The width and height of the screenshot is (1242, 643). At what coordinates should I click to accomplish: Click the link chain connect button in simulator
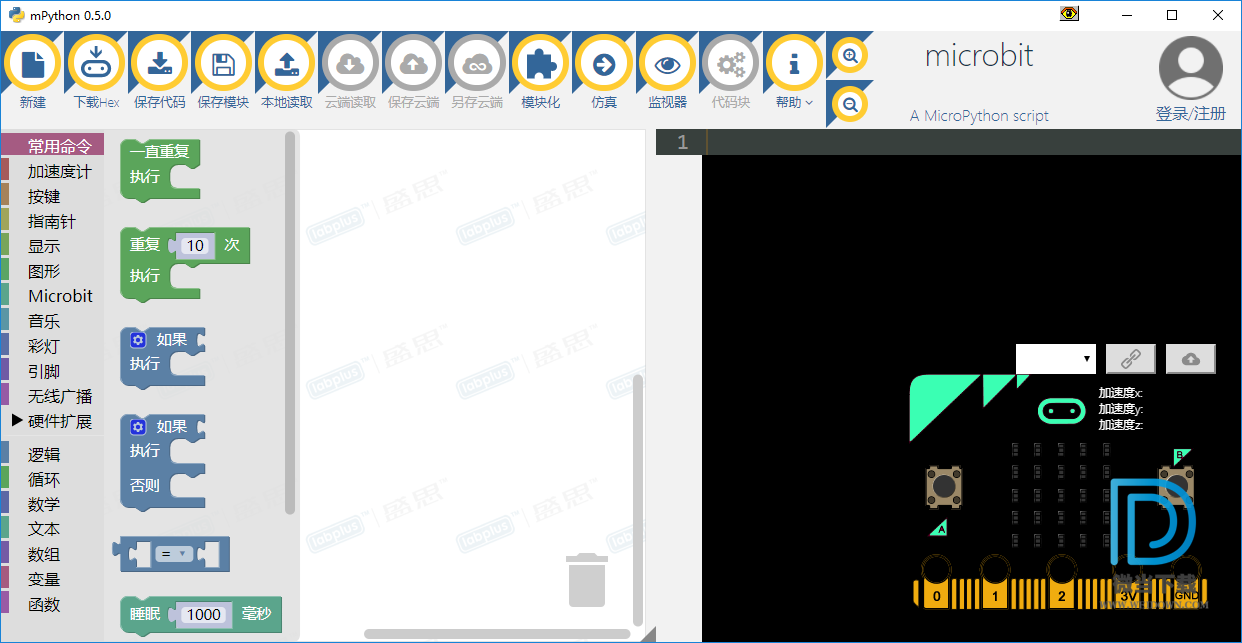(x=1131, y=359)
